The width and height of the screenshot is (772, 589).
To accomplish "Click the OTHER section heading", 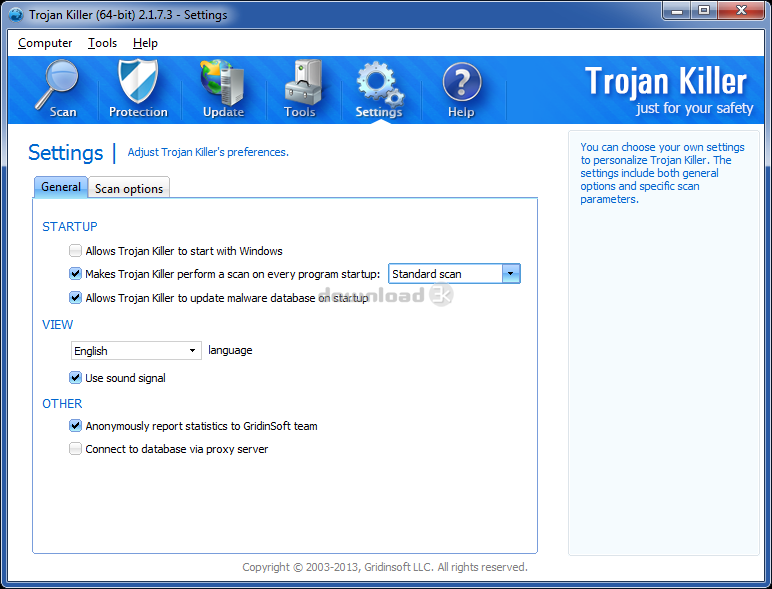I will tap(62, 403).
